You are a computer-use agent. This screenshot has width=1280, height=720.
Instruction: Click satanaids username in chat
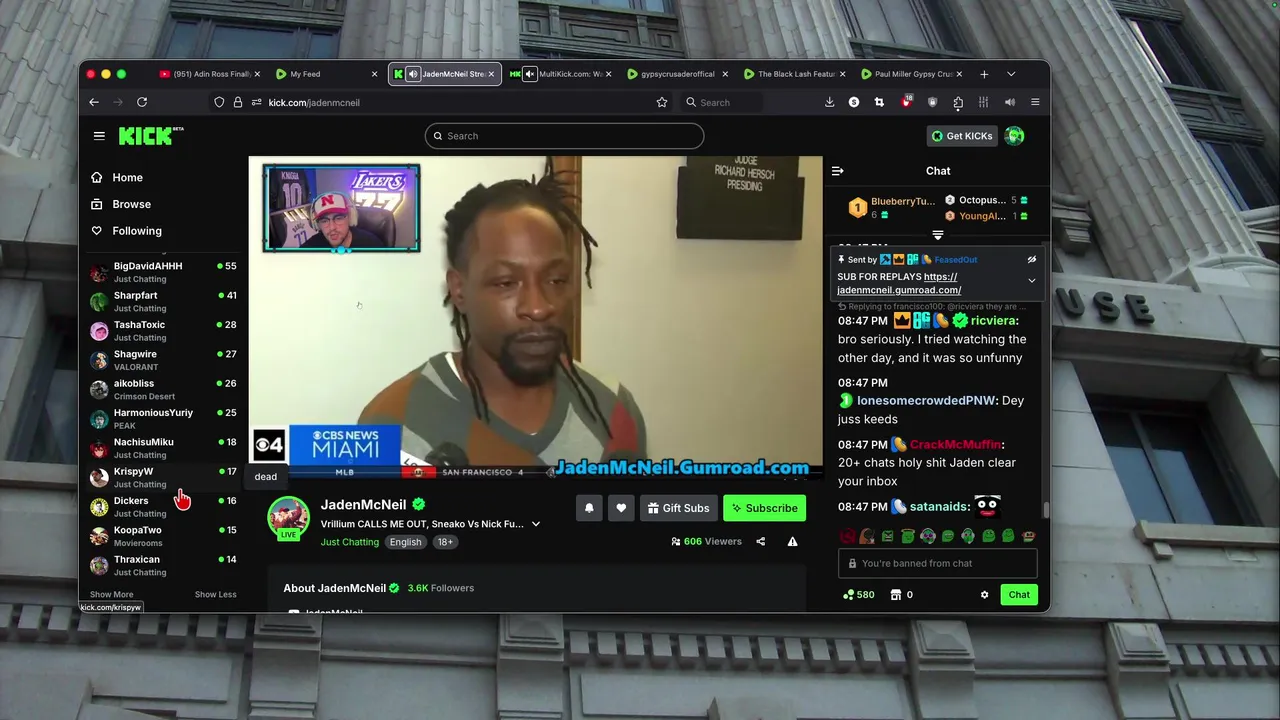coord(939,507)
